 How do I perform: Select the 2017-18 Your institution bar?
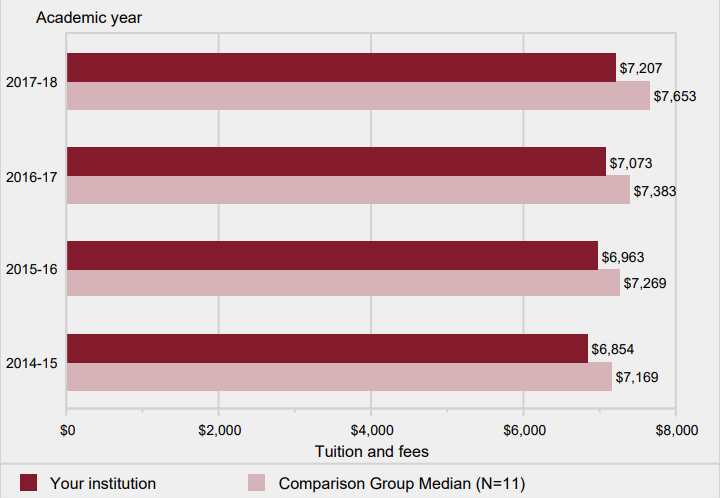coord(341,67)
